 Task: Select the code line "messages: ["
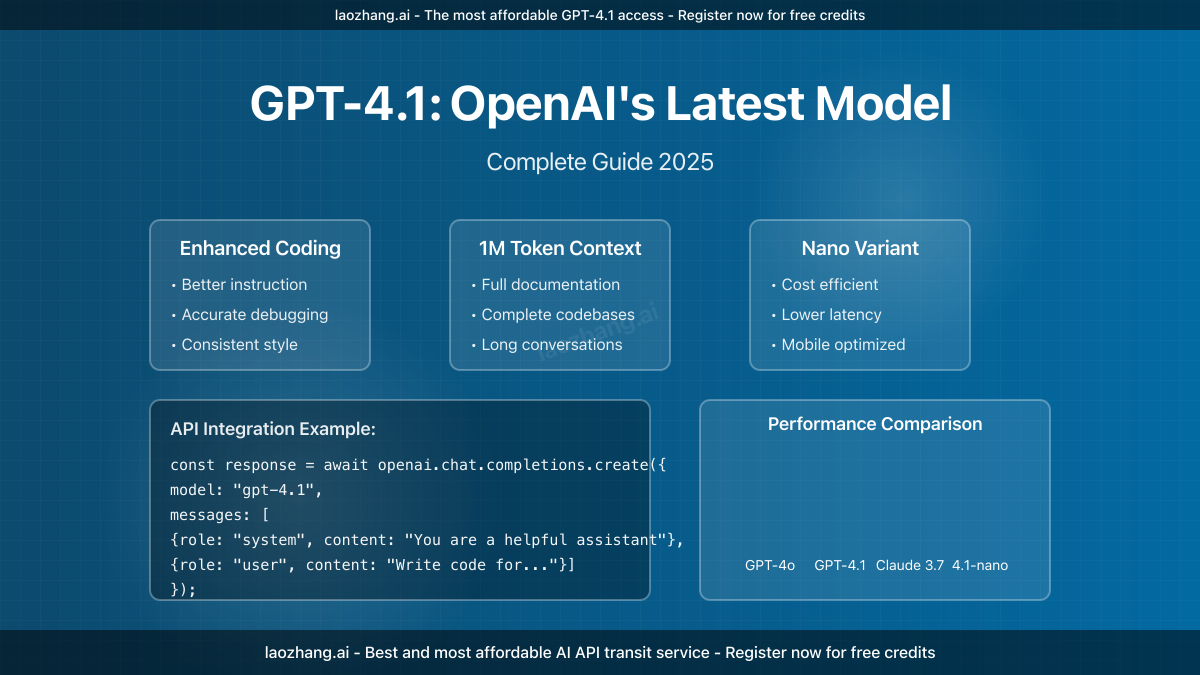point(219,515)
